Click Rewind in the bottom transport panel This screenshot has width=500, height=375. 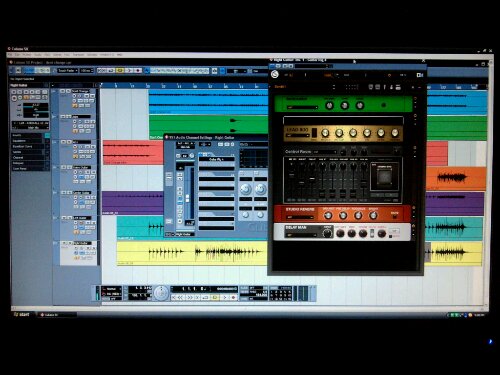click(180, 297)
